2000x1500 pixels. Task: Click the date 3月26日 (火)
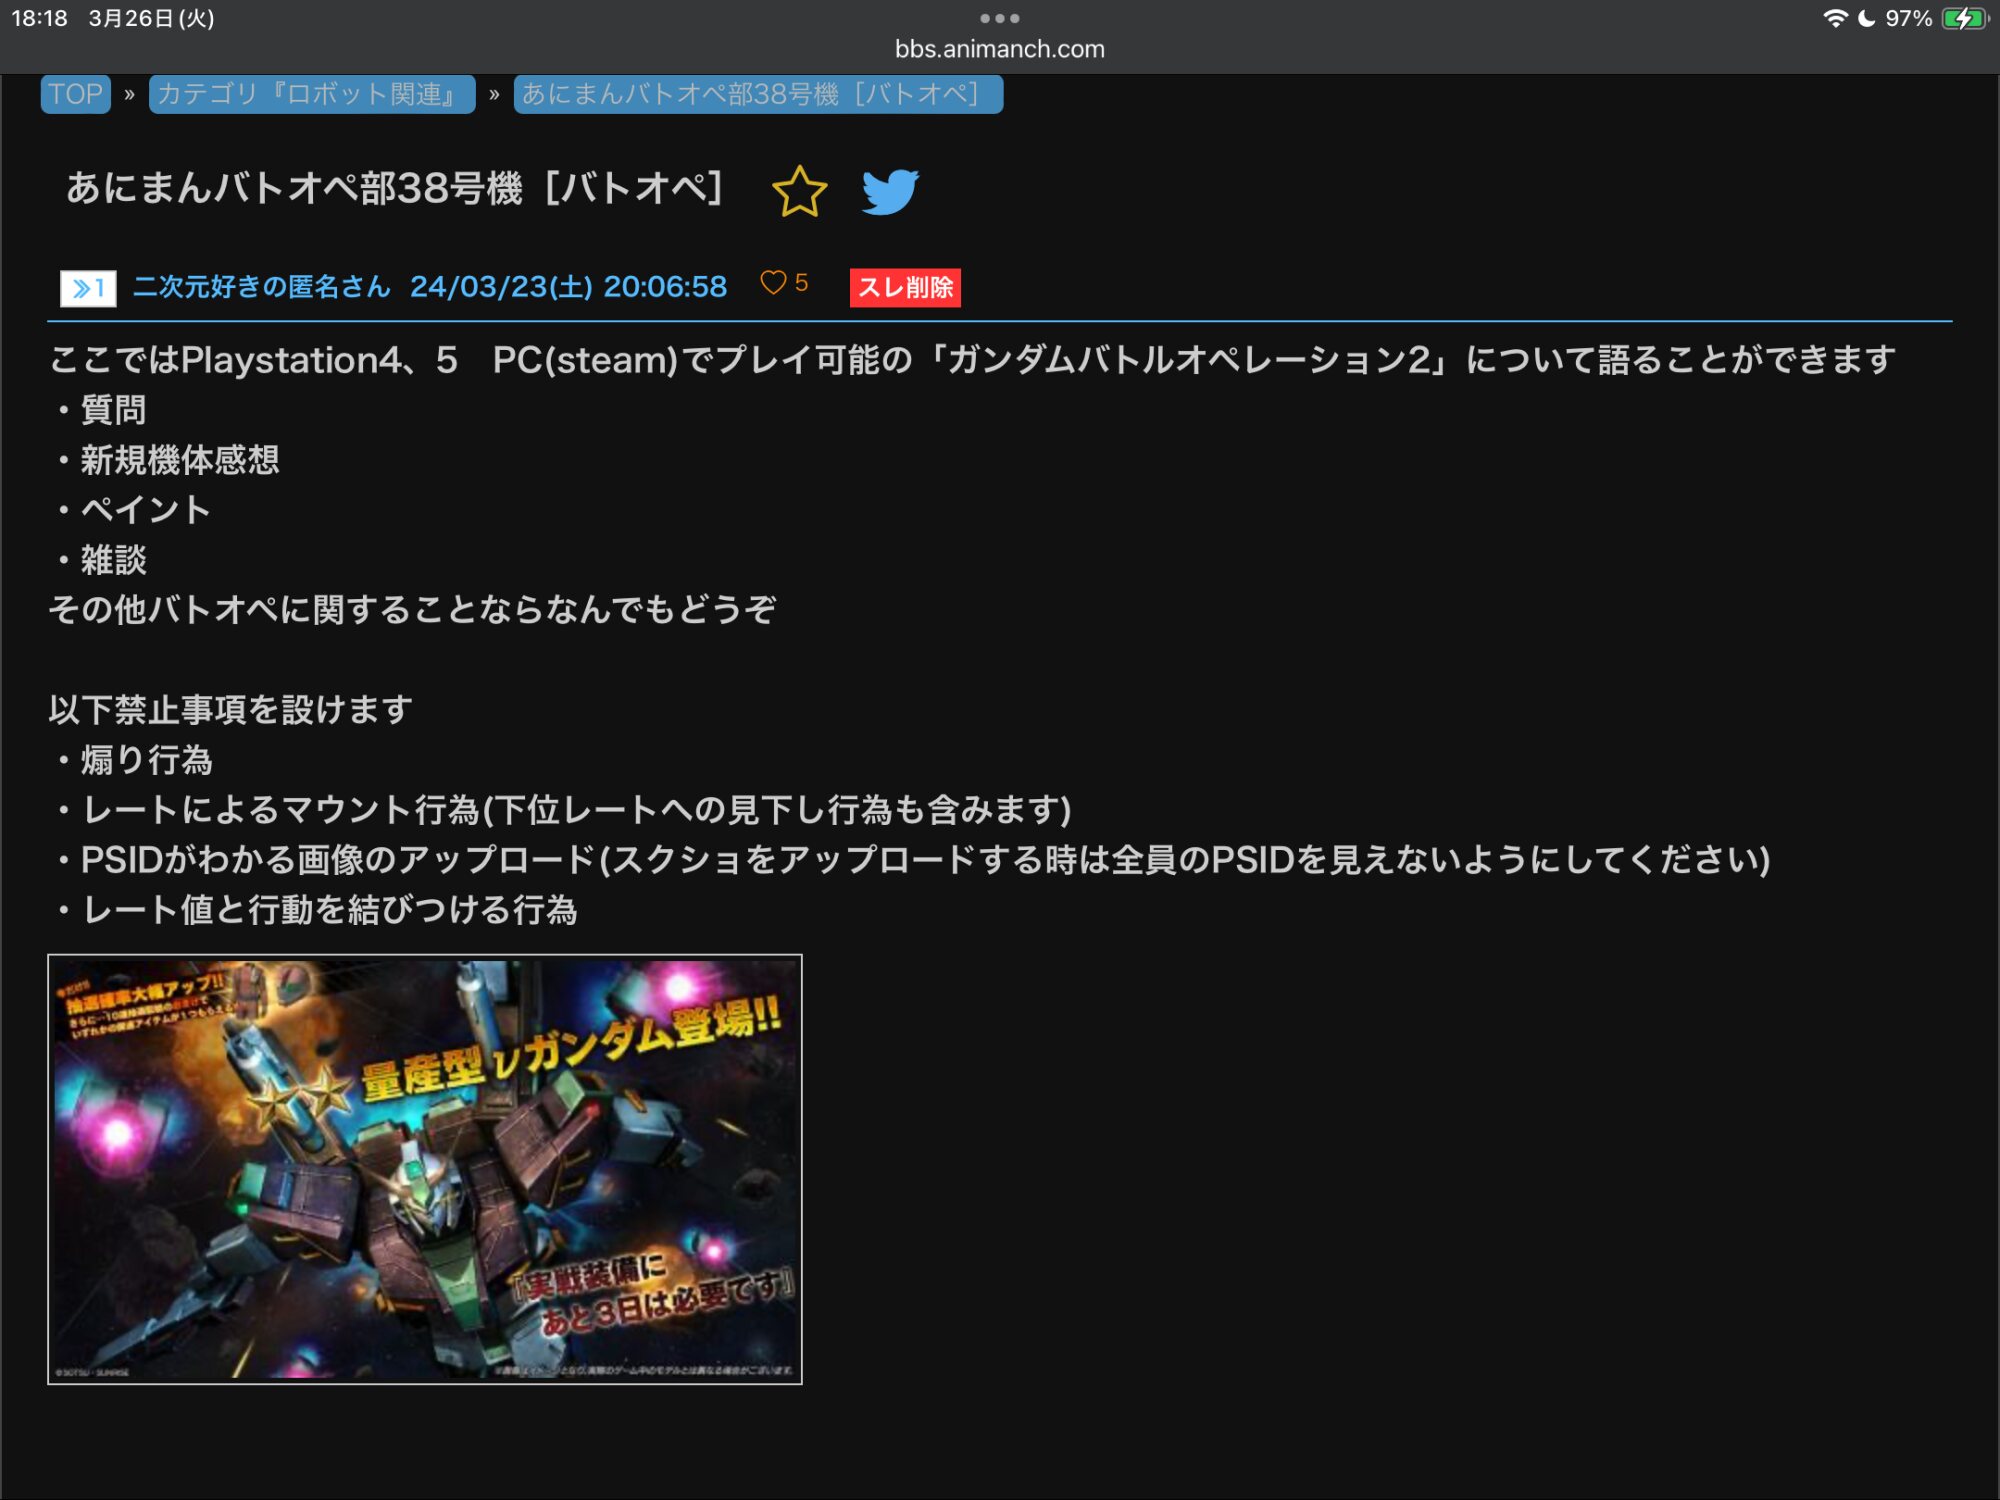click(x=151, y=18)
